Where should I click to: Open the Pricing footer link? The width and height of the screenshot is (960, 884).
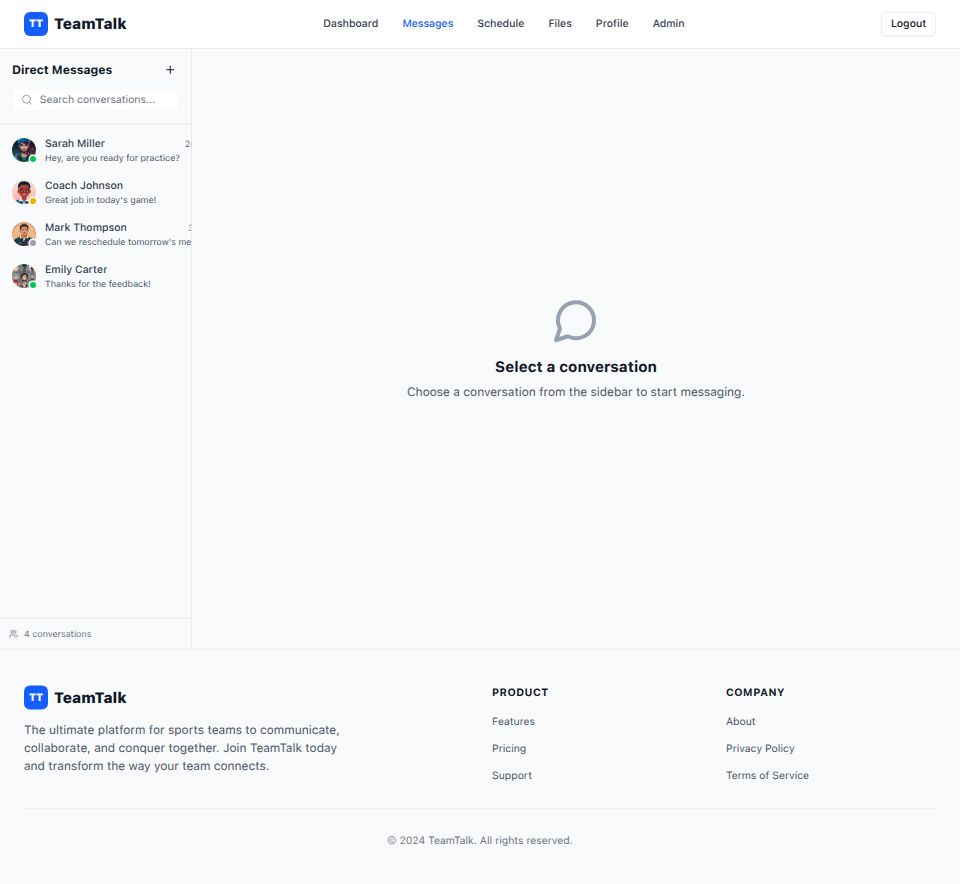(x=508, y=748)
